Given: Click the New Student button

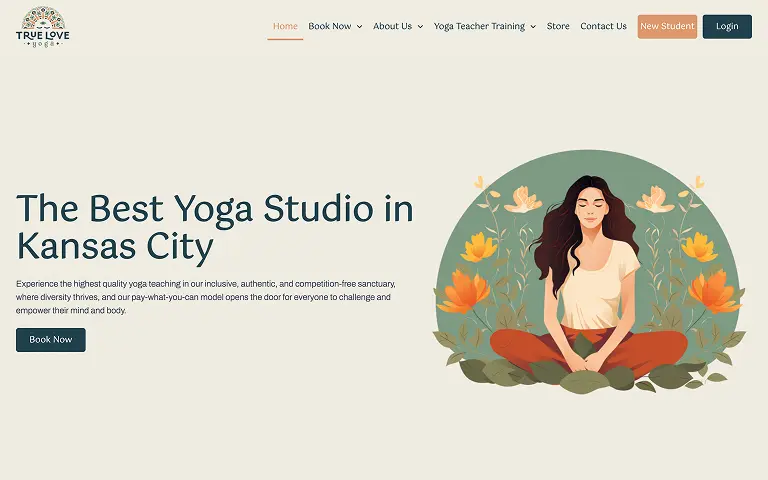Looking at the screenshot, I should point(667,26).
